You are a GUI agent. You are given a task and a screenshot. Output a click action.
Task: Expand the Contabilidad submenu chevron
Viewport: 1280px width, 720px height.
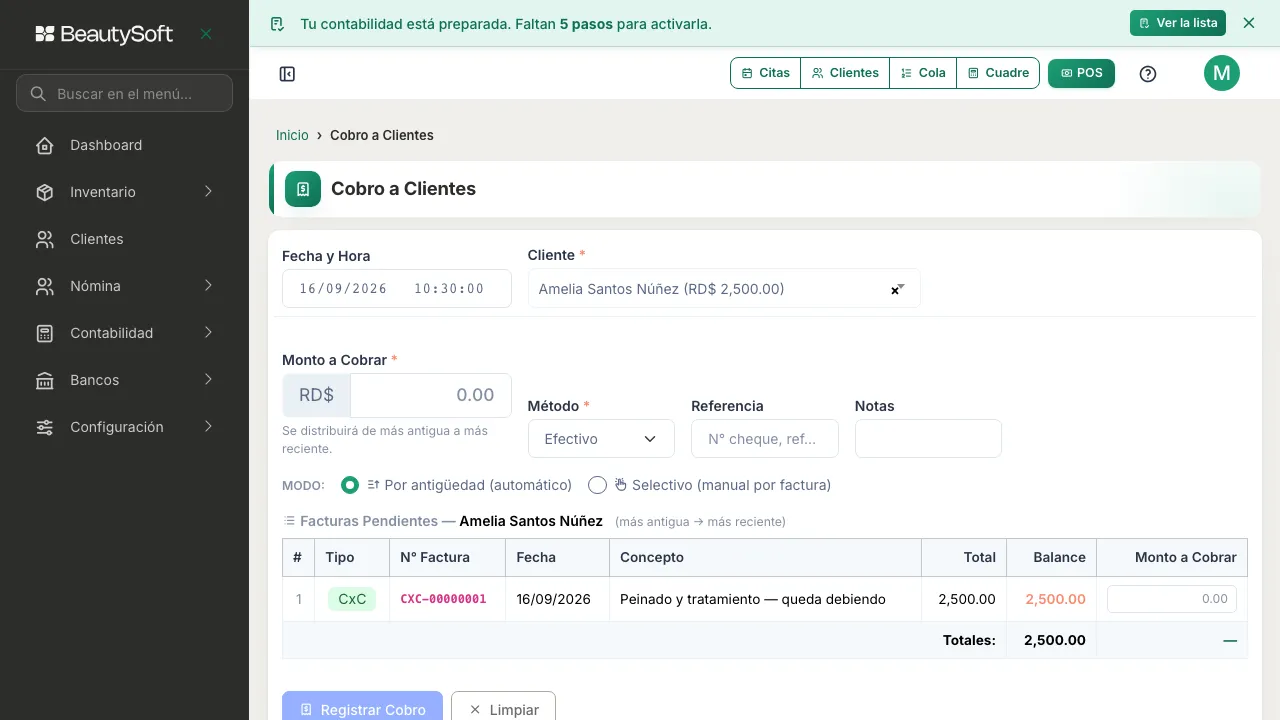pyautogui.click(x=208, y=332)
